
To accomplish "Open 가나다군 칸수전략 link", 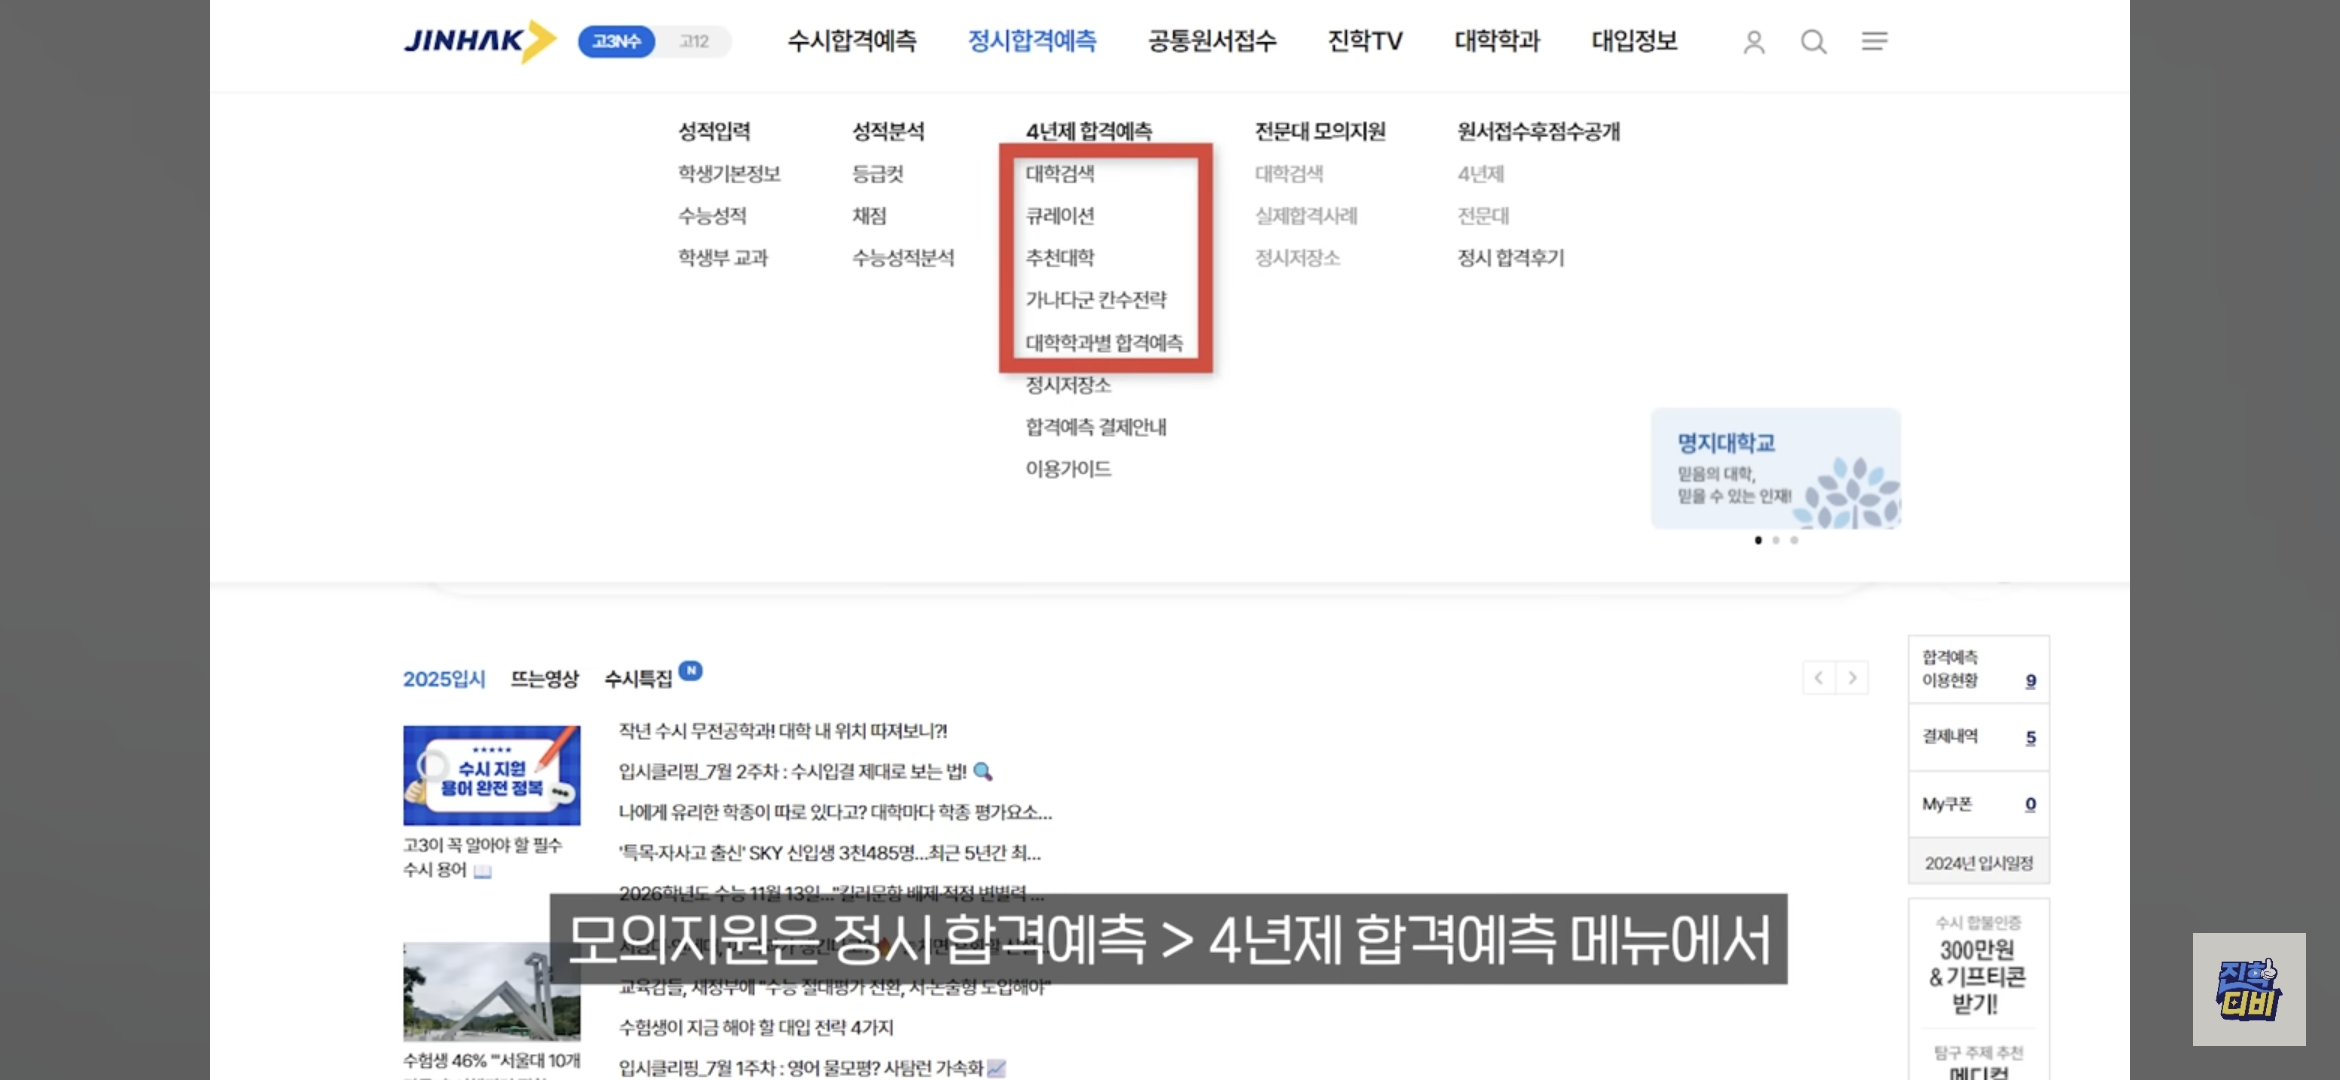I will click(x=1095, y=300).
